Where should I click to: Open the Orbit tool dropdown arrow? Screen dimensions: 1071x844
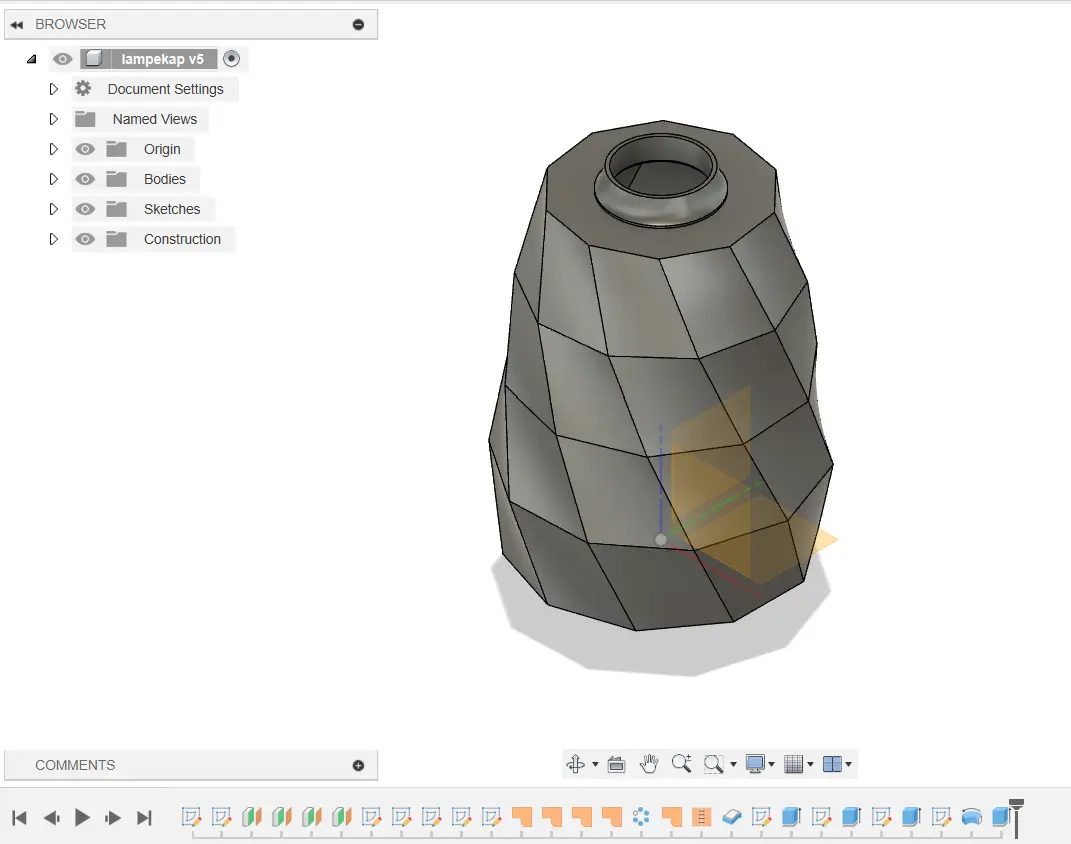pos(595,764)
